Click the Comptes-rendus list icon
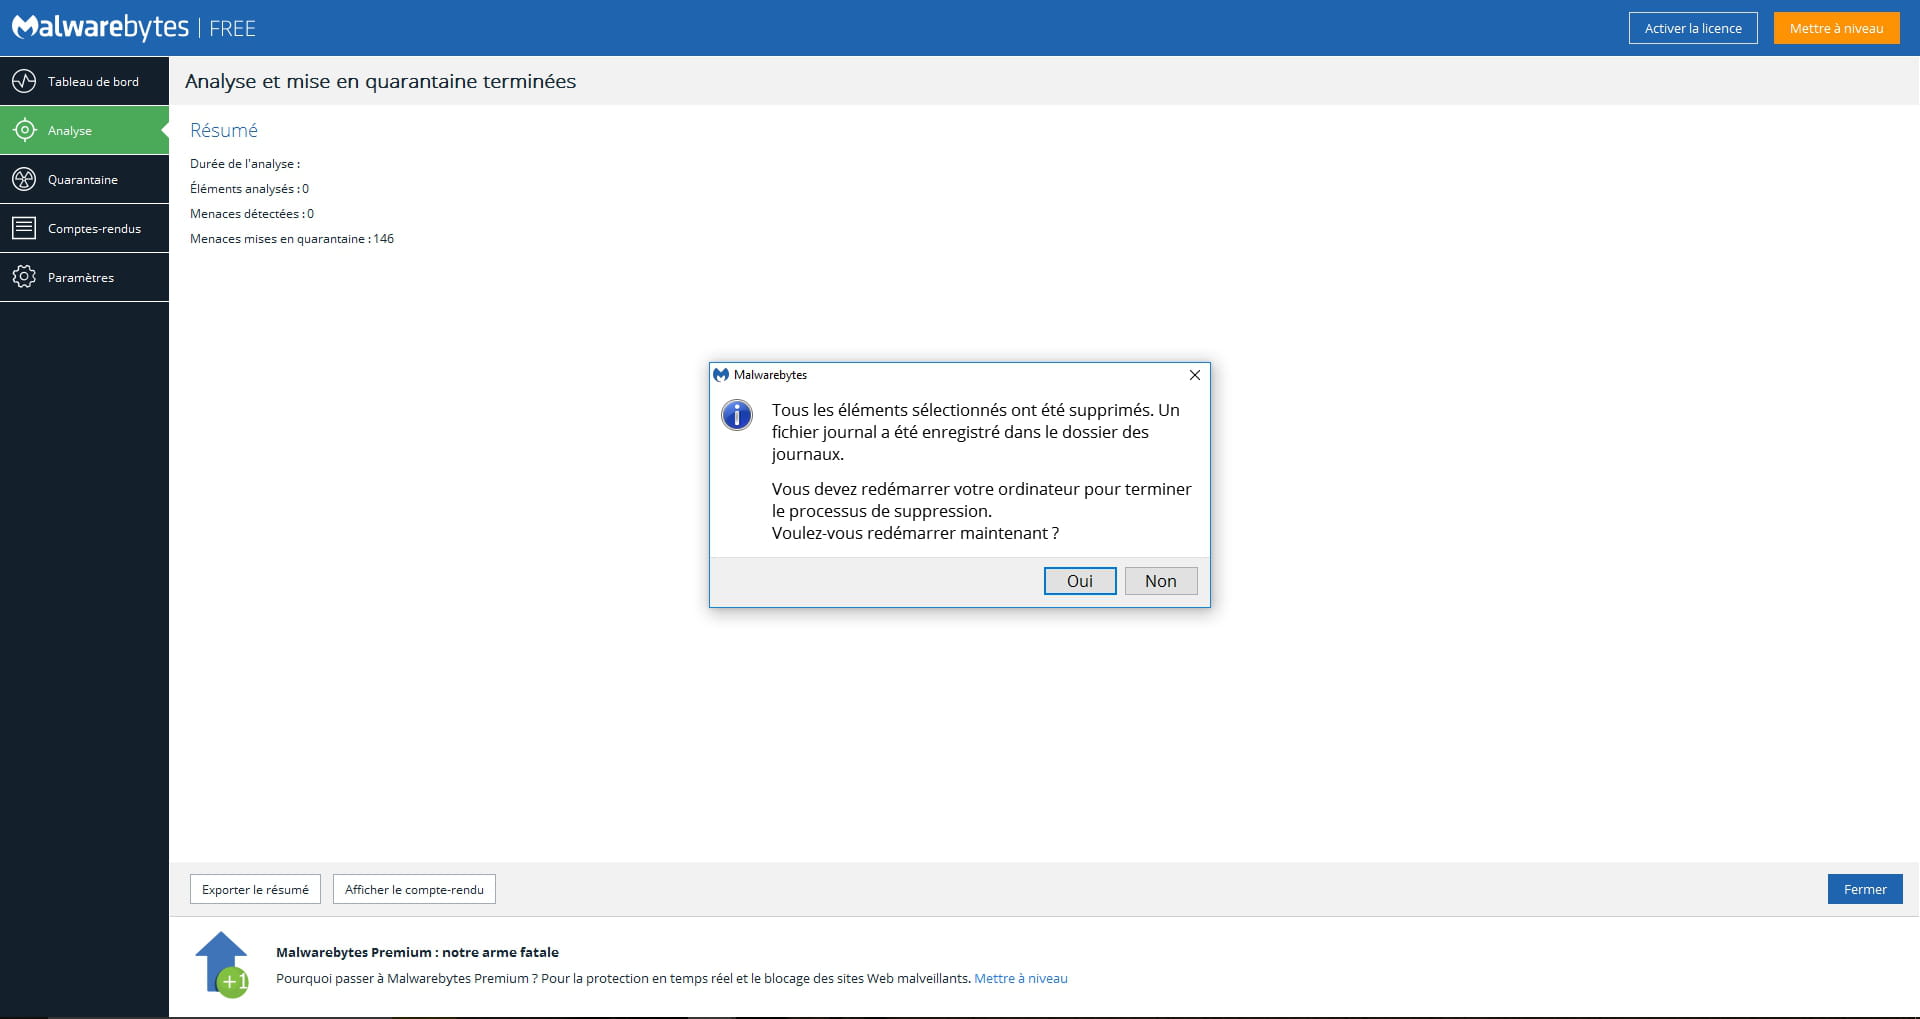Viewport: 1920px width, 1019px height. click(24, 228)
